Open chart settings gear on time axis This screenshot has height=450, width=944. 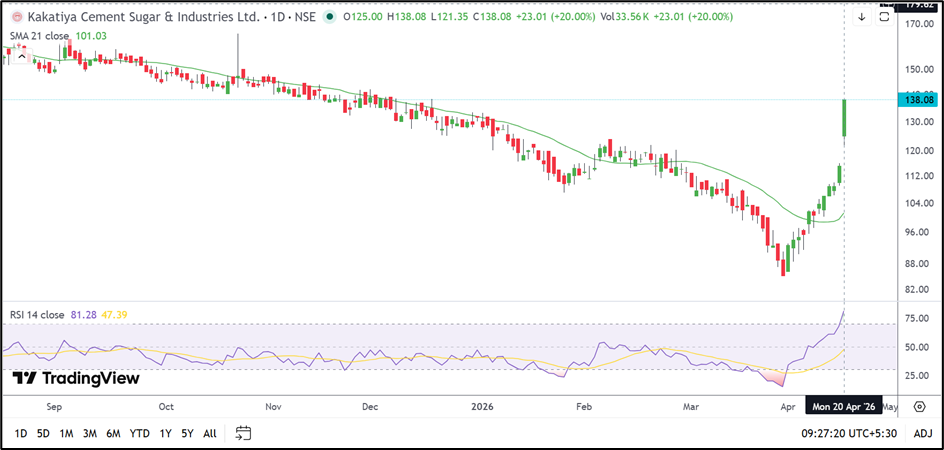click(x=919, y=408)
